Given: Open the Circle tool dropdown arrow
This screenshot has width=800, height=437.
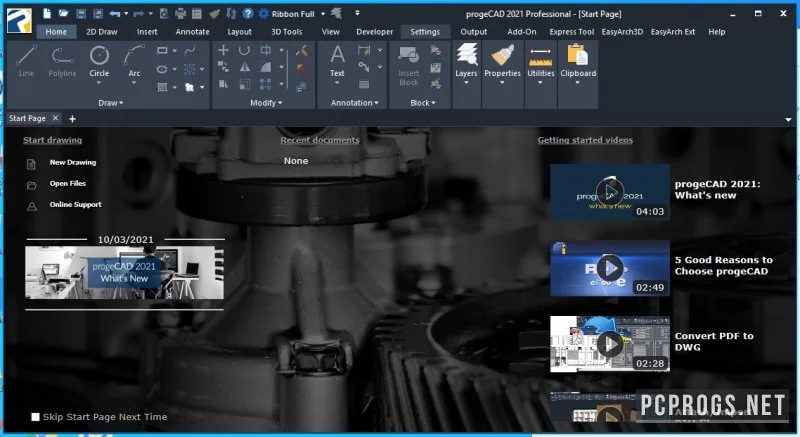Looking at the screenshot, I should point(99,83).
